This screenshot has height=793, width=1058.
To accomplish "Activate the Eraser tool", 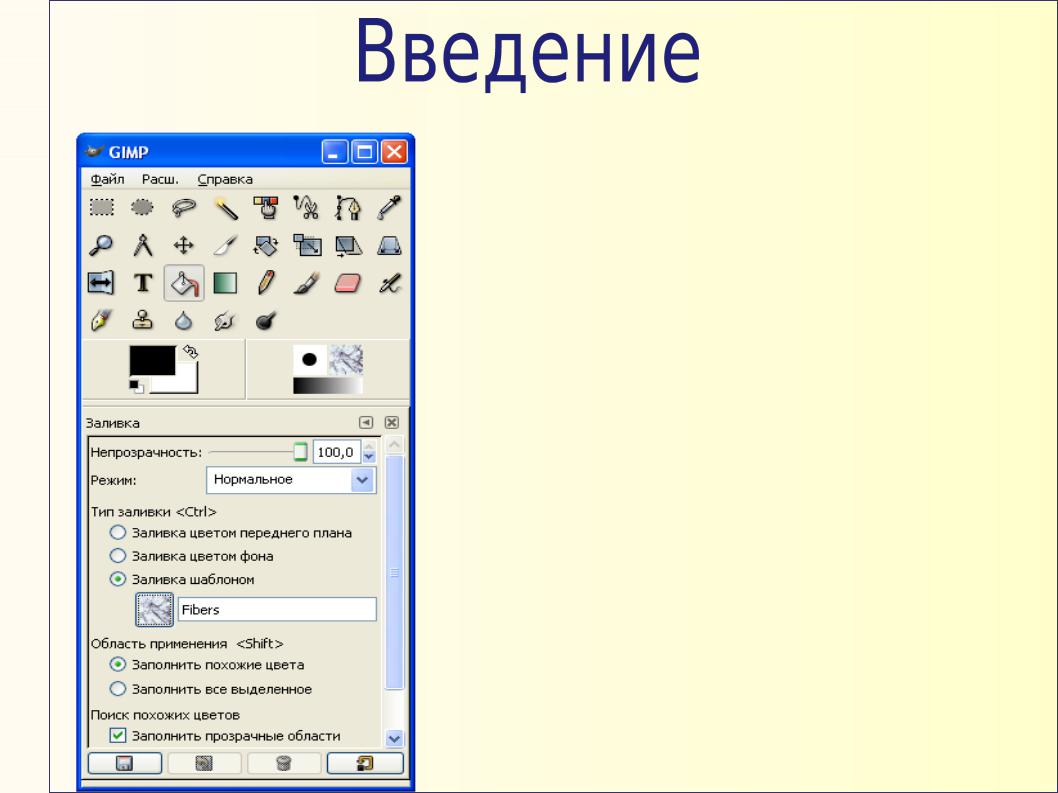I will click(x=348, y=283).
